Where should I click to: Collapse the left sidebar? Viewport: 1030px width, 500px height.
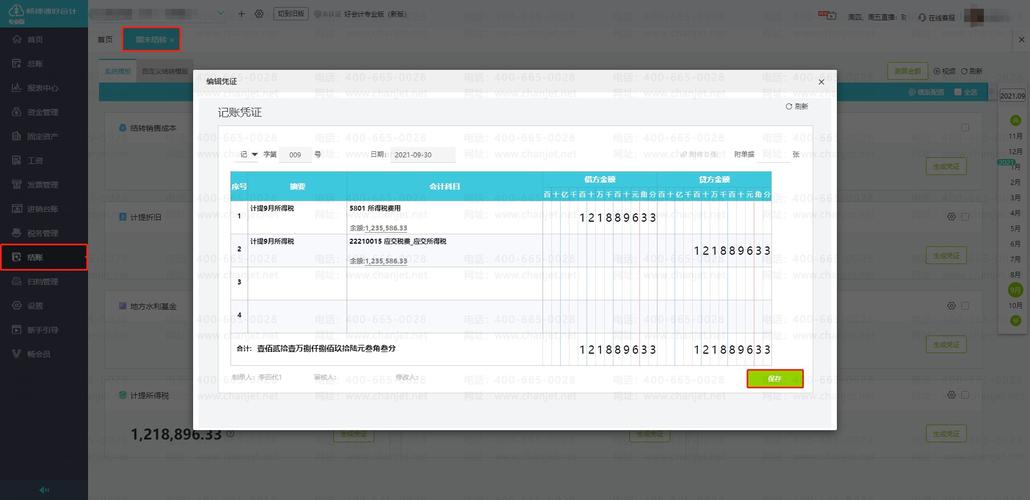pos(44,490)
